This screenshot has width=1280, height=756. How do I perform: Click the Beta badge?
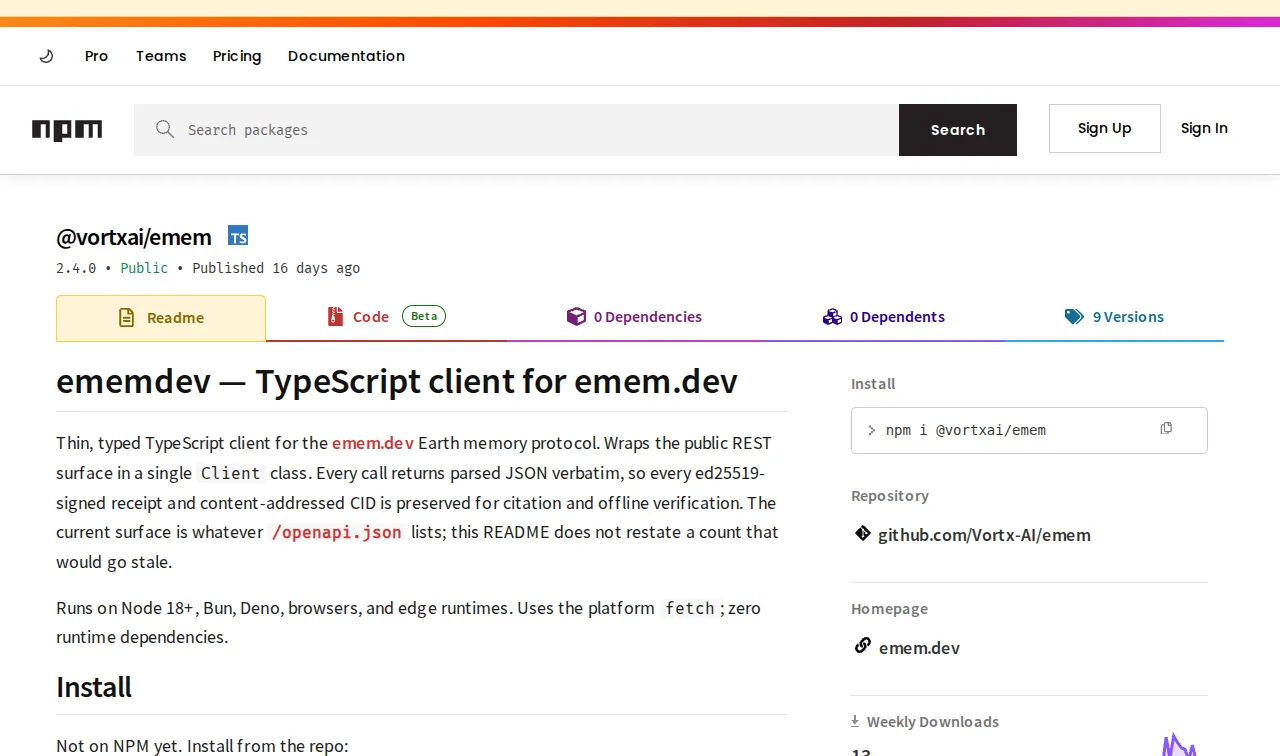click(x=424, y=316)
